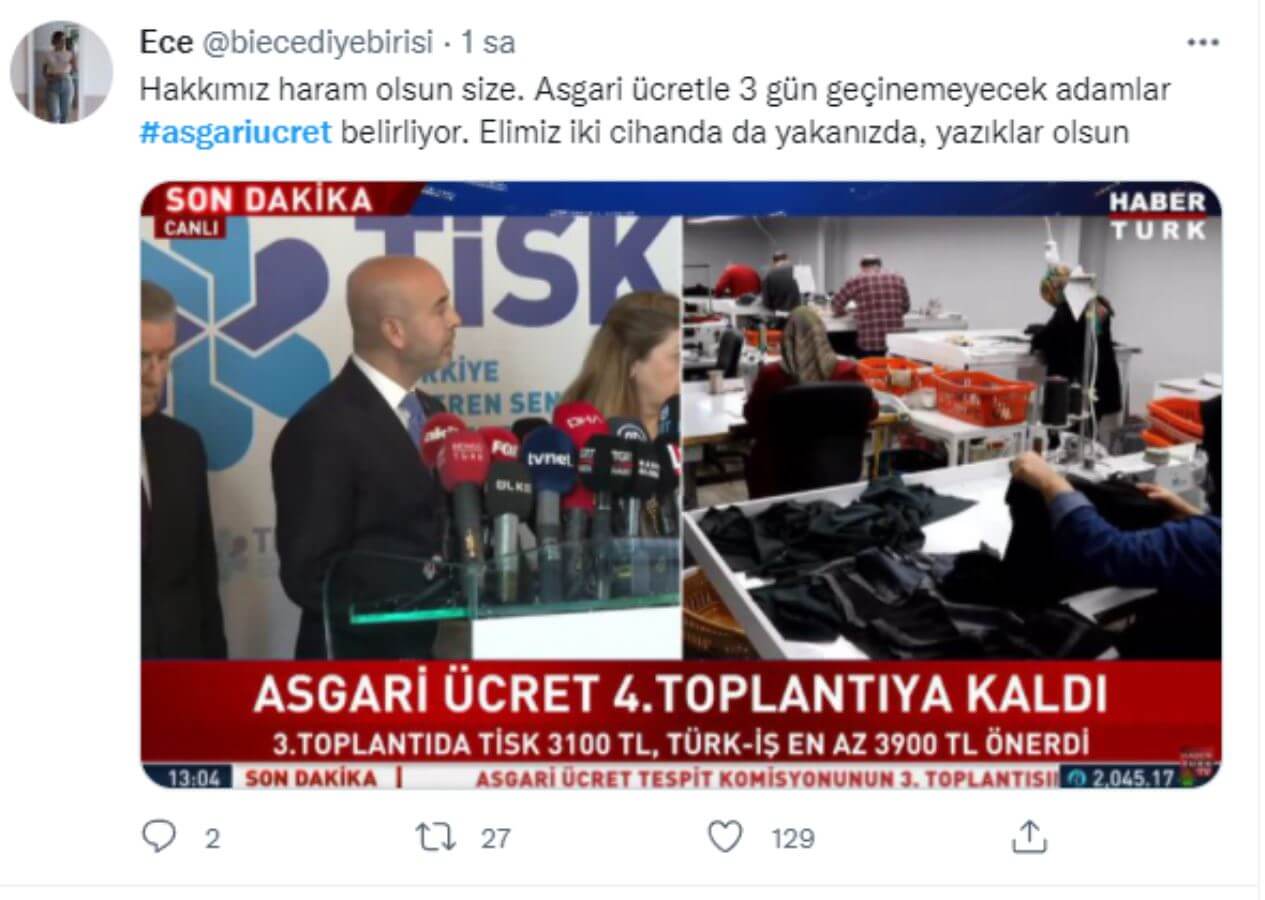Click the textile workshop half of the image

click(x=952, y=438)
